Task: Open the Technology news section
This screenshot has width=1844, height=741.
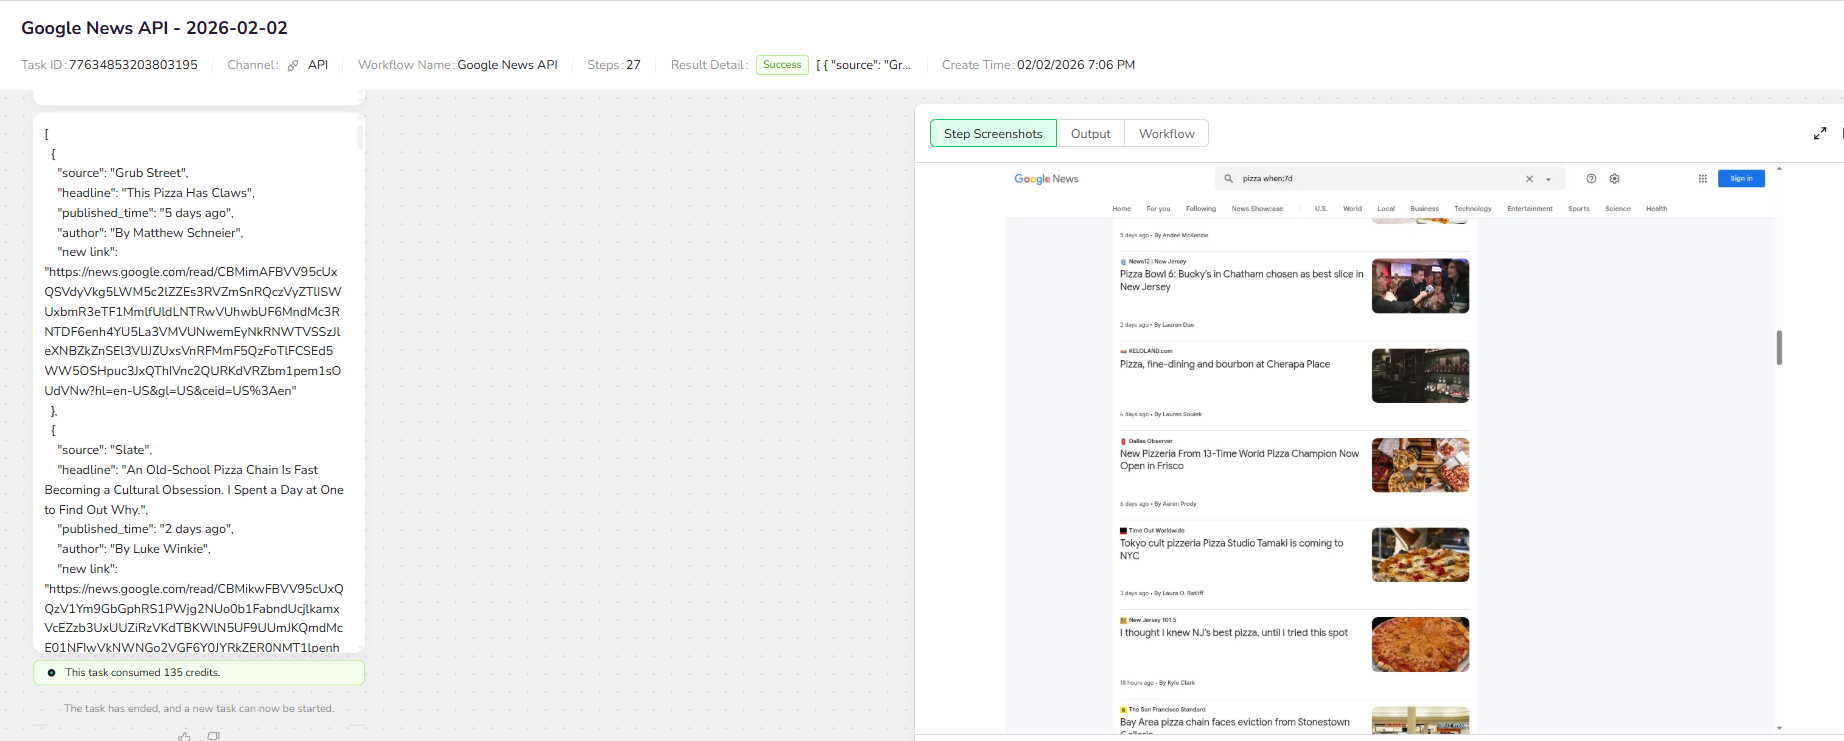Action: click(1472, 209)
